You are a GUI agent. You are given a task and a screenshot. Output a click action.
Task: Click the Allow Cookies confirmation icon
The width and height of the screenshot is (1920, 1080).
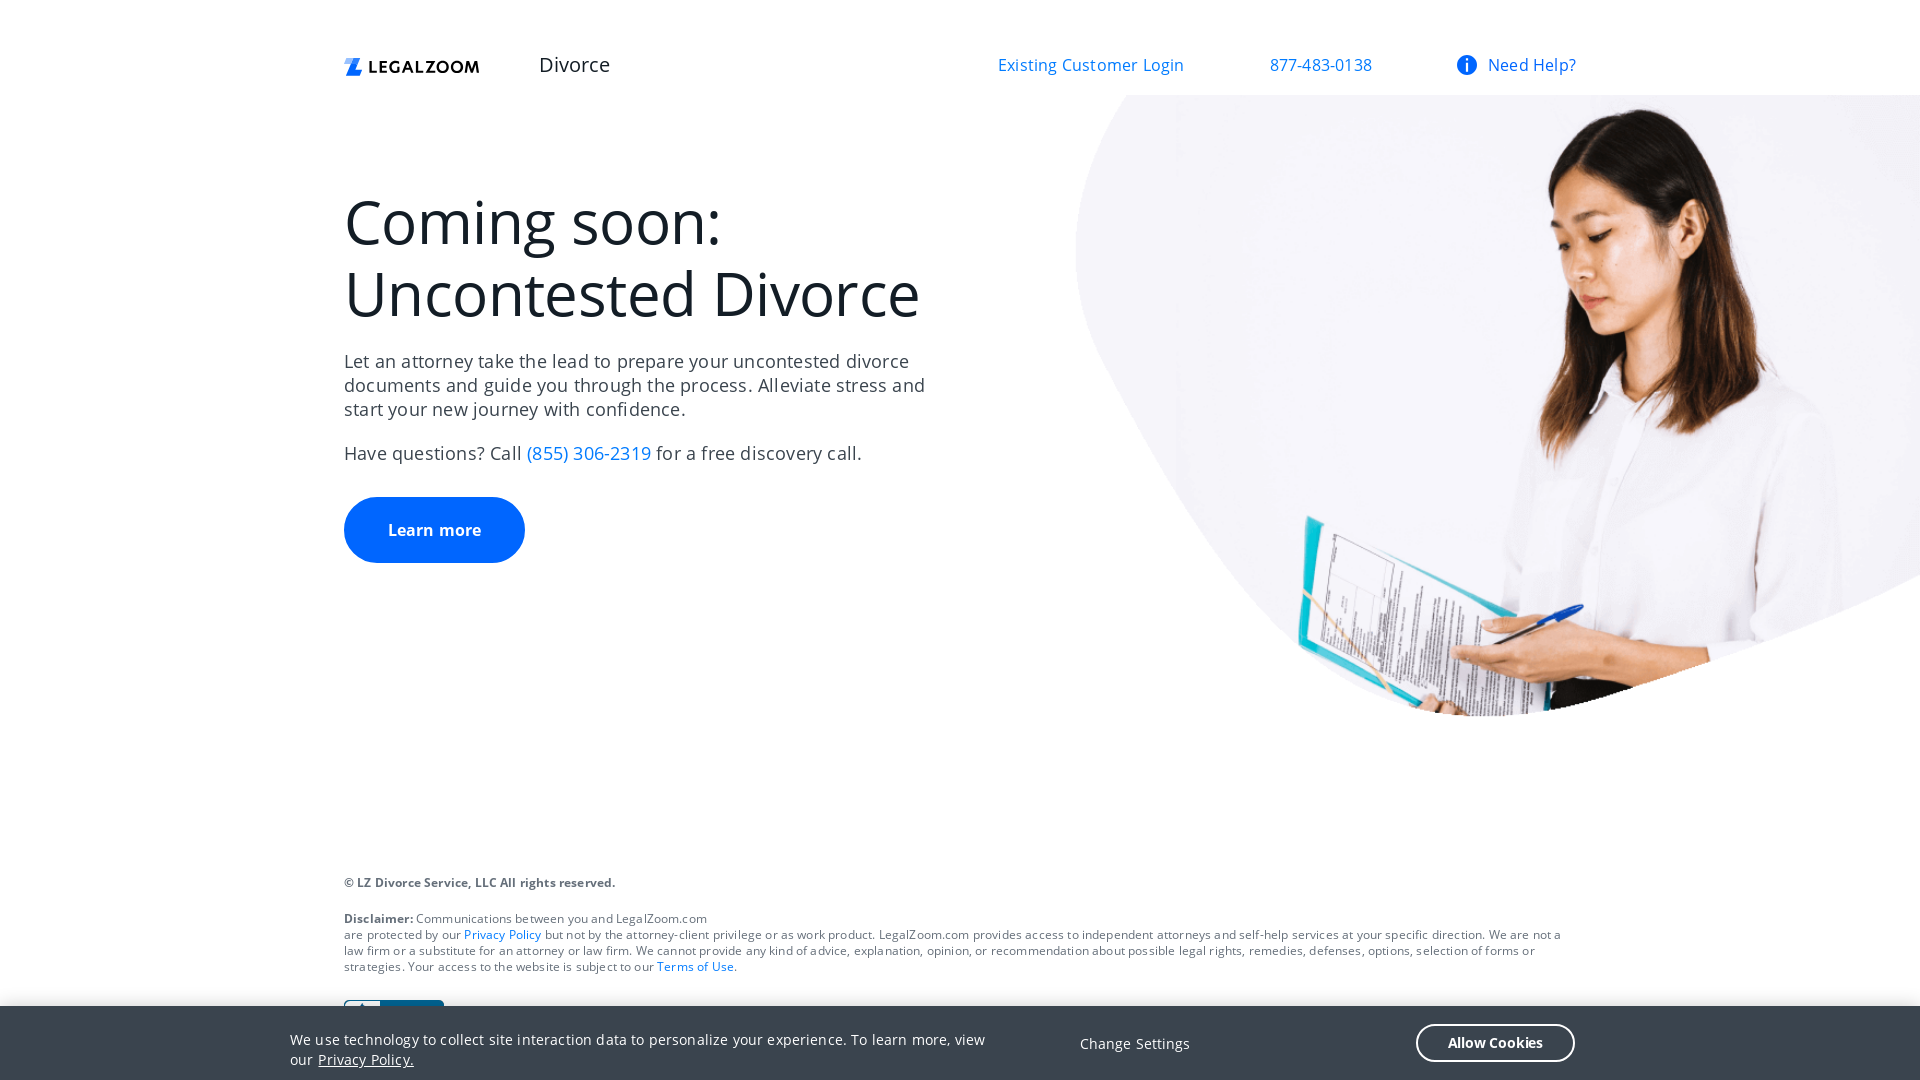pyautogui.click(x=1494, y=1043)
